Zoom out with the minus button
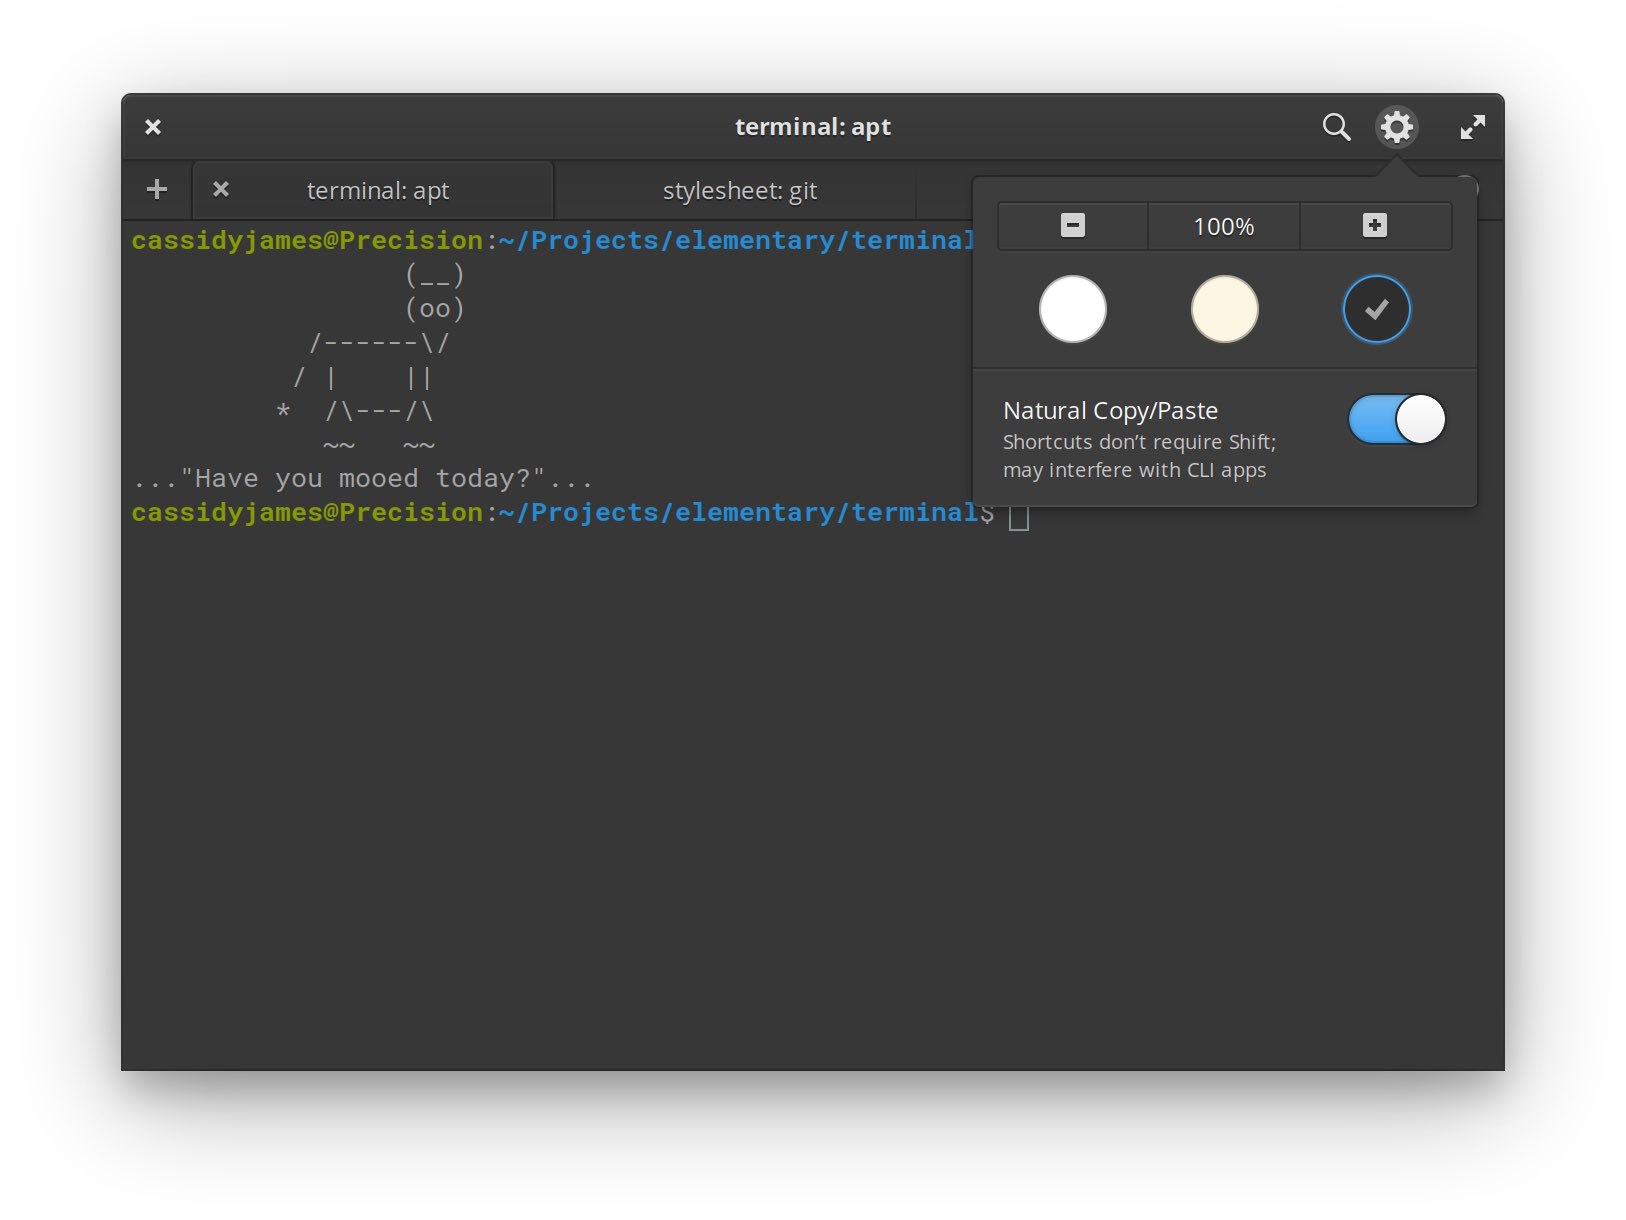This screenshot has height=1220, width=1626. pos(1073,226)
